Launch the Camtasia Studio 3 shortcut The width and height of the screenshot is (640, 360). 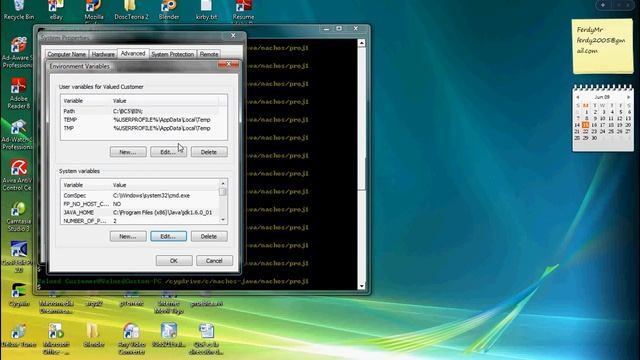(x=19, y=216)
